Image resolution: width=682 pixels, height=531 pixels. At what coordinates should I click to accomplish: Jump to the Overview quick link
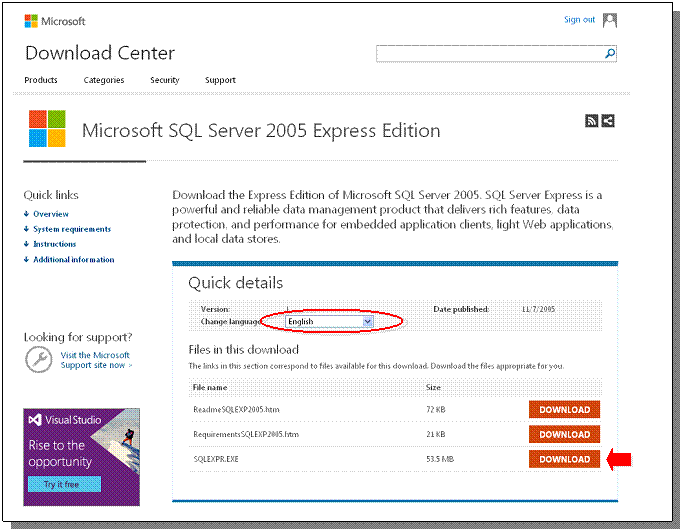pyautogui.click(x=51, y=214)
